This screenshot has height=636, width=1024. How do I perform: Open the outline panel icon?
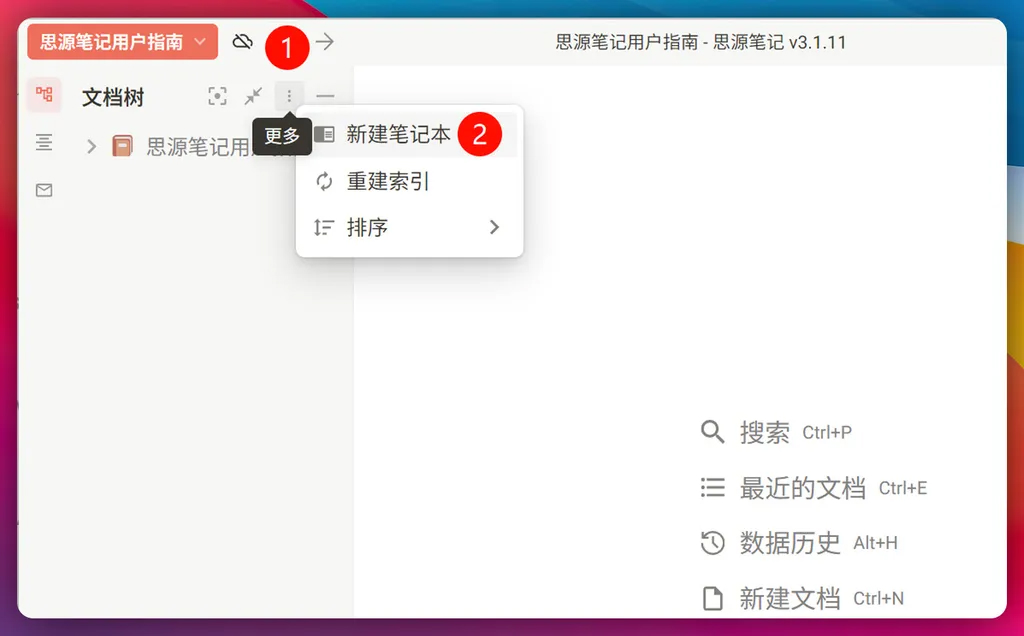[44, 142]
